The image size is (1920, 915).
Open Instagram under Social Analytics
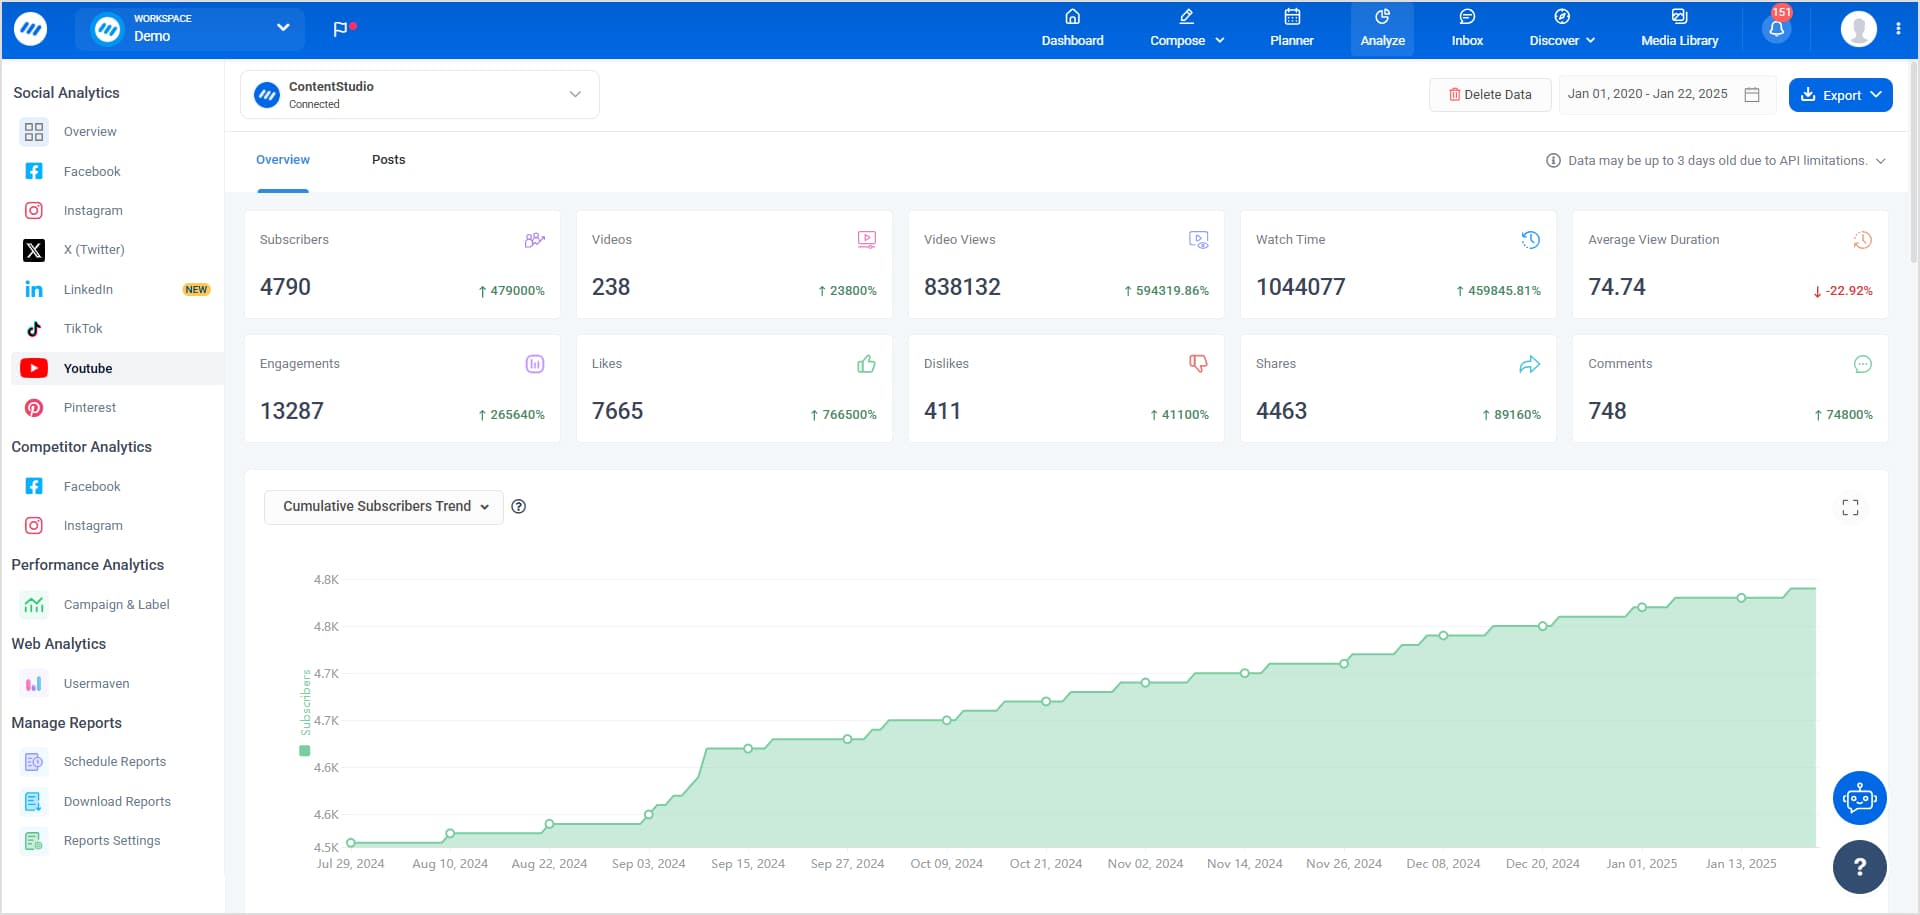(x=117, y=211)
